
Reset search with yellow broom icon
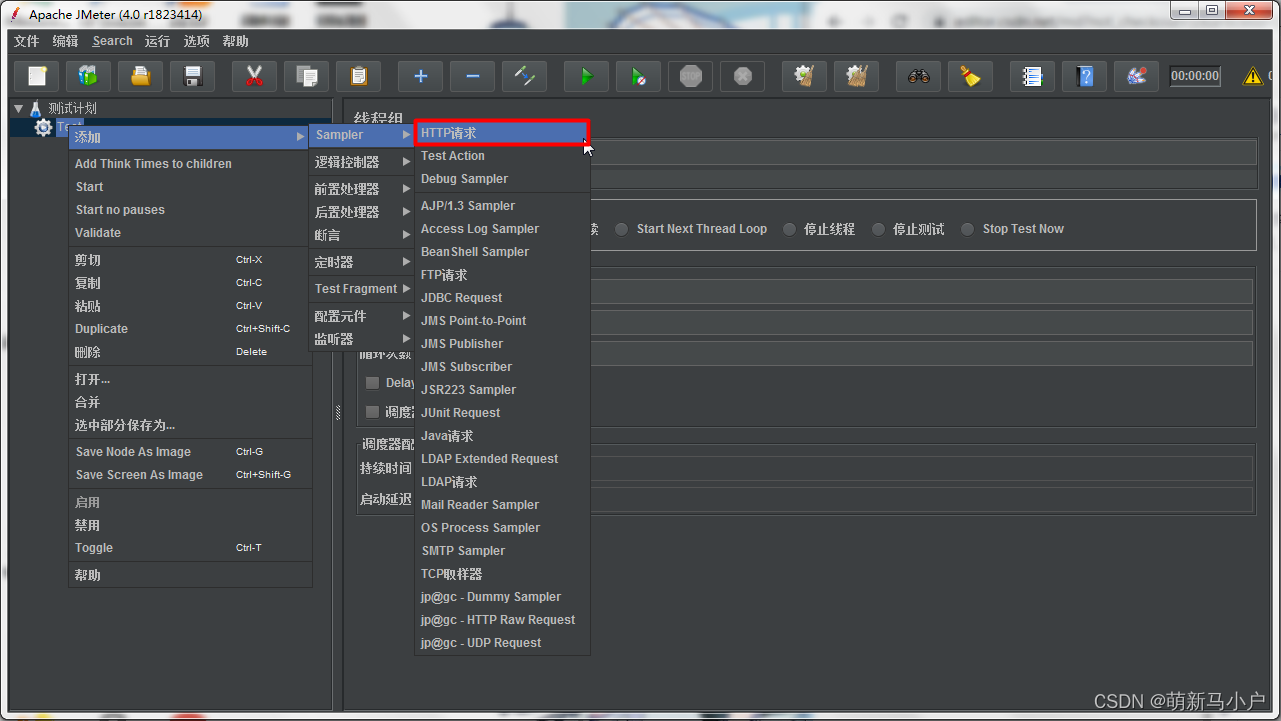click(970, 76)
